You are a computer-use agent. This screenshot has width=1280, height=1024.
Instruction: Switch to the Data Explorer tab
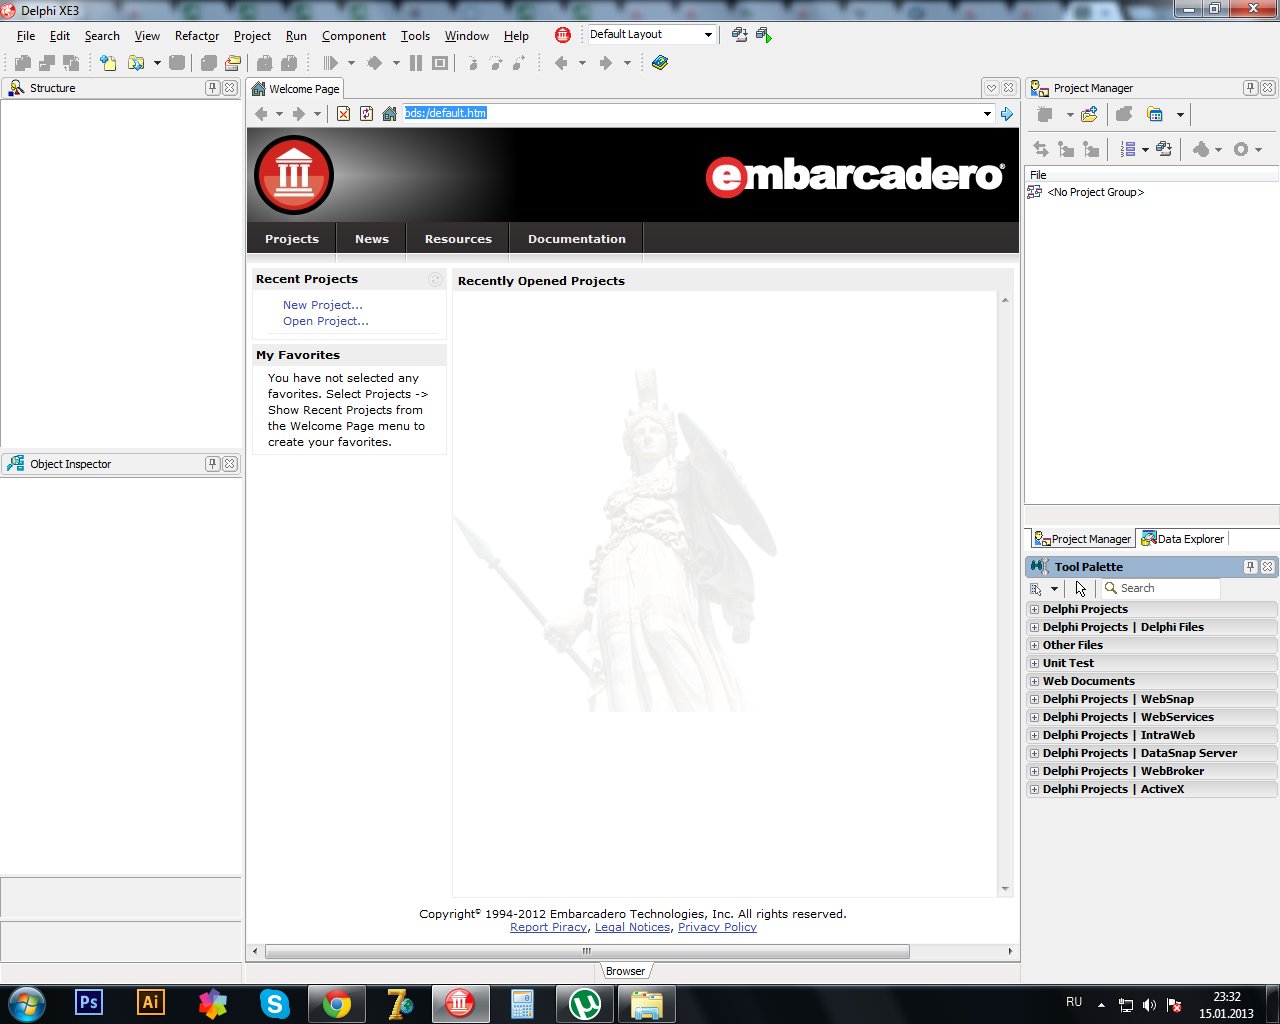click(1183, 539)
